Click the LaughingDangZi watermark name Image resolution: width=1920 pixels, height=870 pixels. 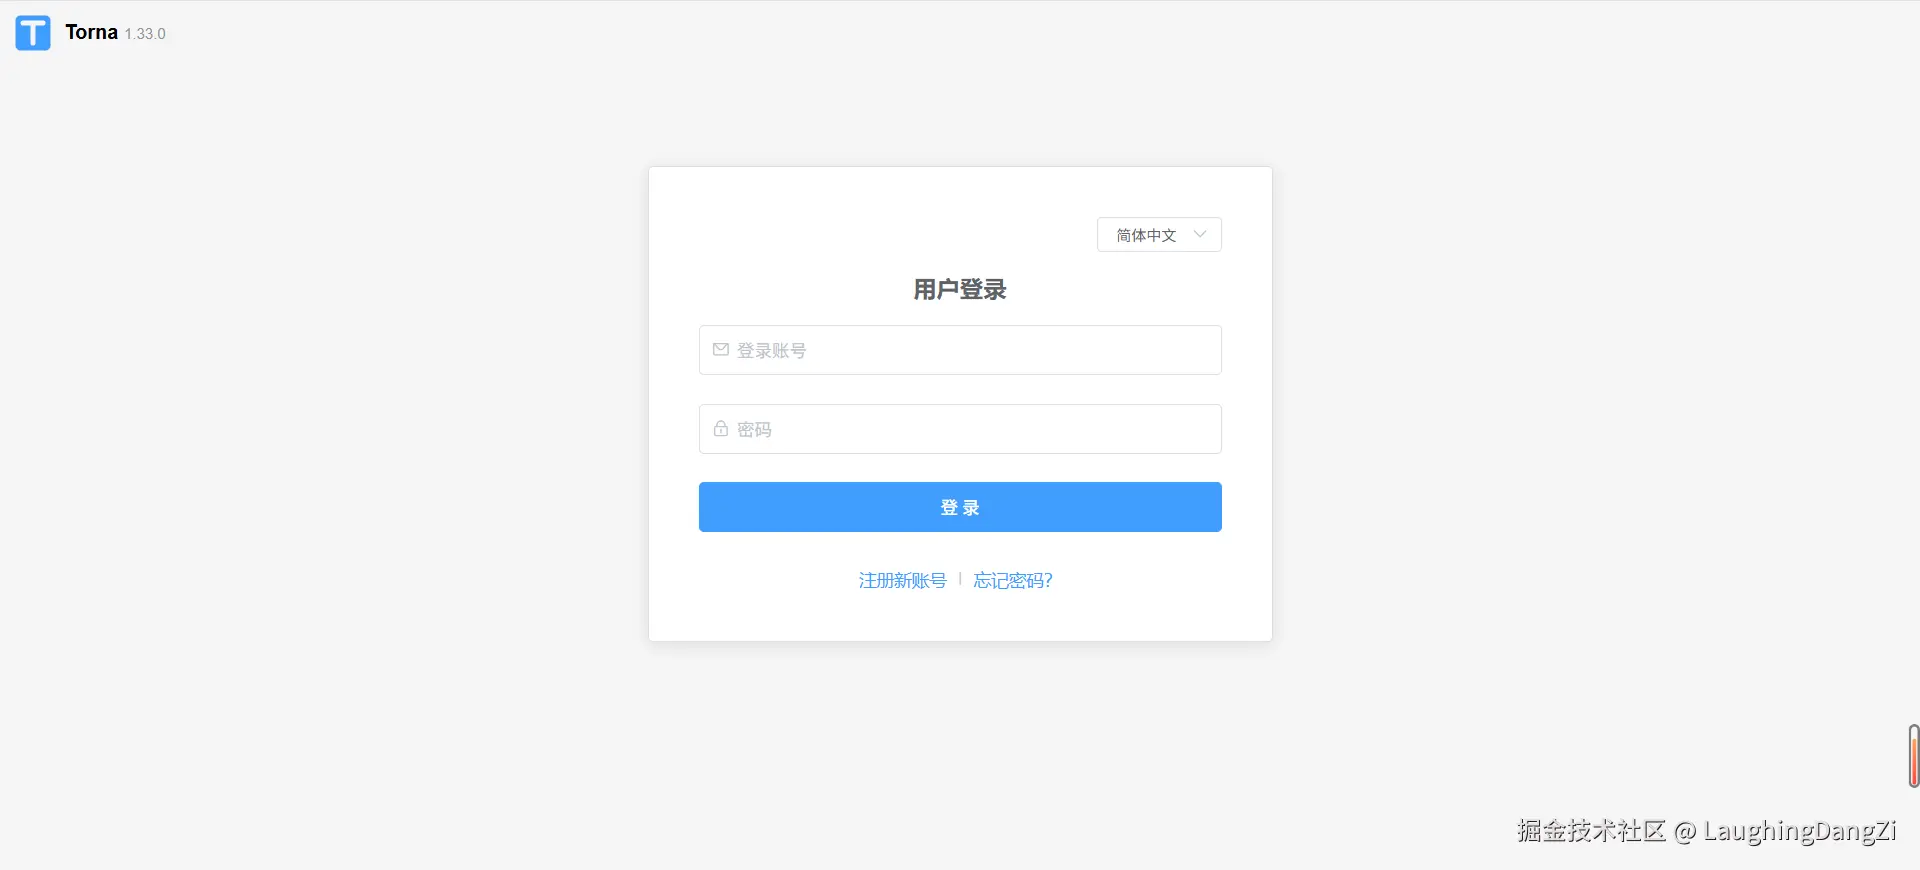tap(1800, 832)
